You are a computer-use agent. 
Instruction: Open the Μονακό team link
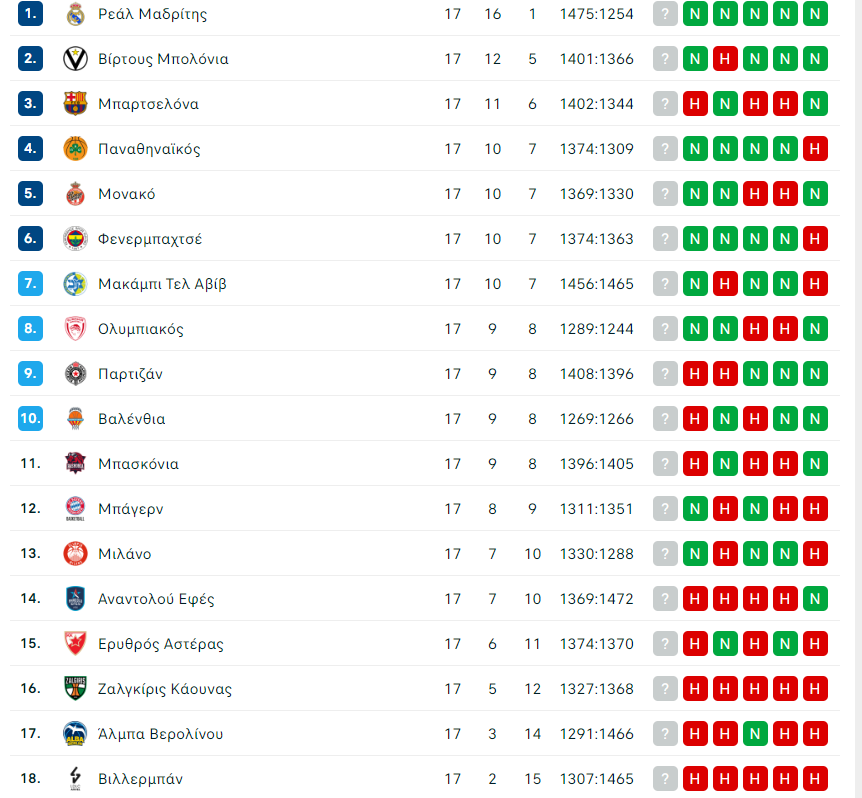126,194
